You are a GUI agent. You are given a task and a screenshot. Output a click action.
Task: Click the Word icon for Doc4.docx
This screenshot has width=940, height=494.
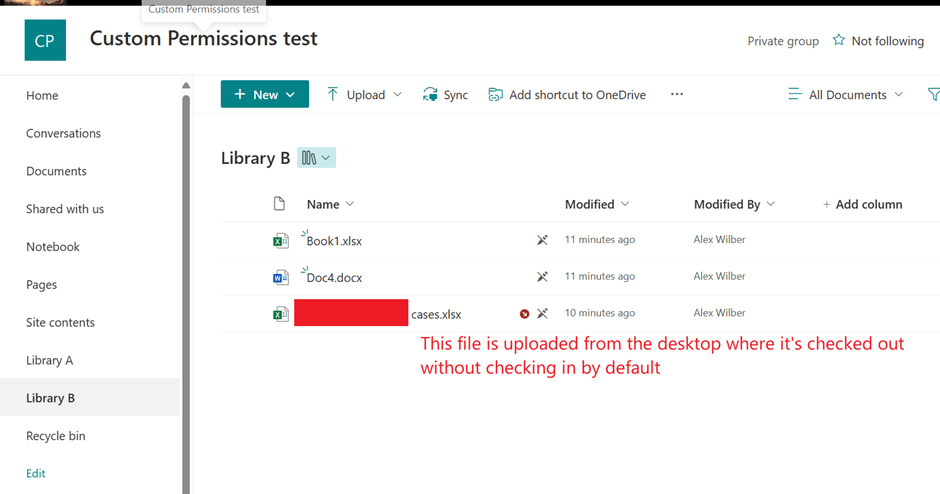281,278
